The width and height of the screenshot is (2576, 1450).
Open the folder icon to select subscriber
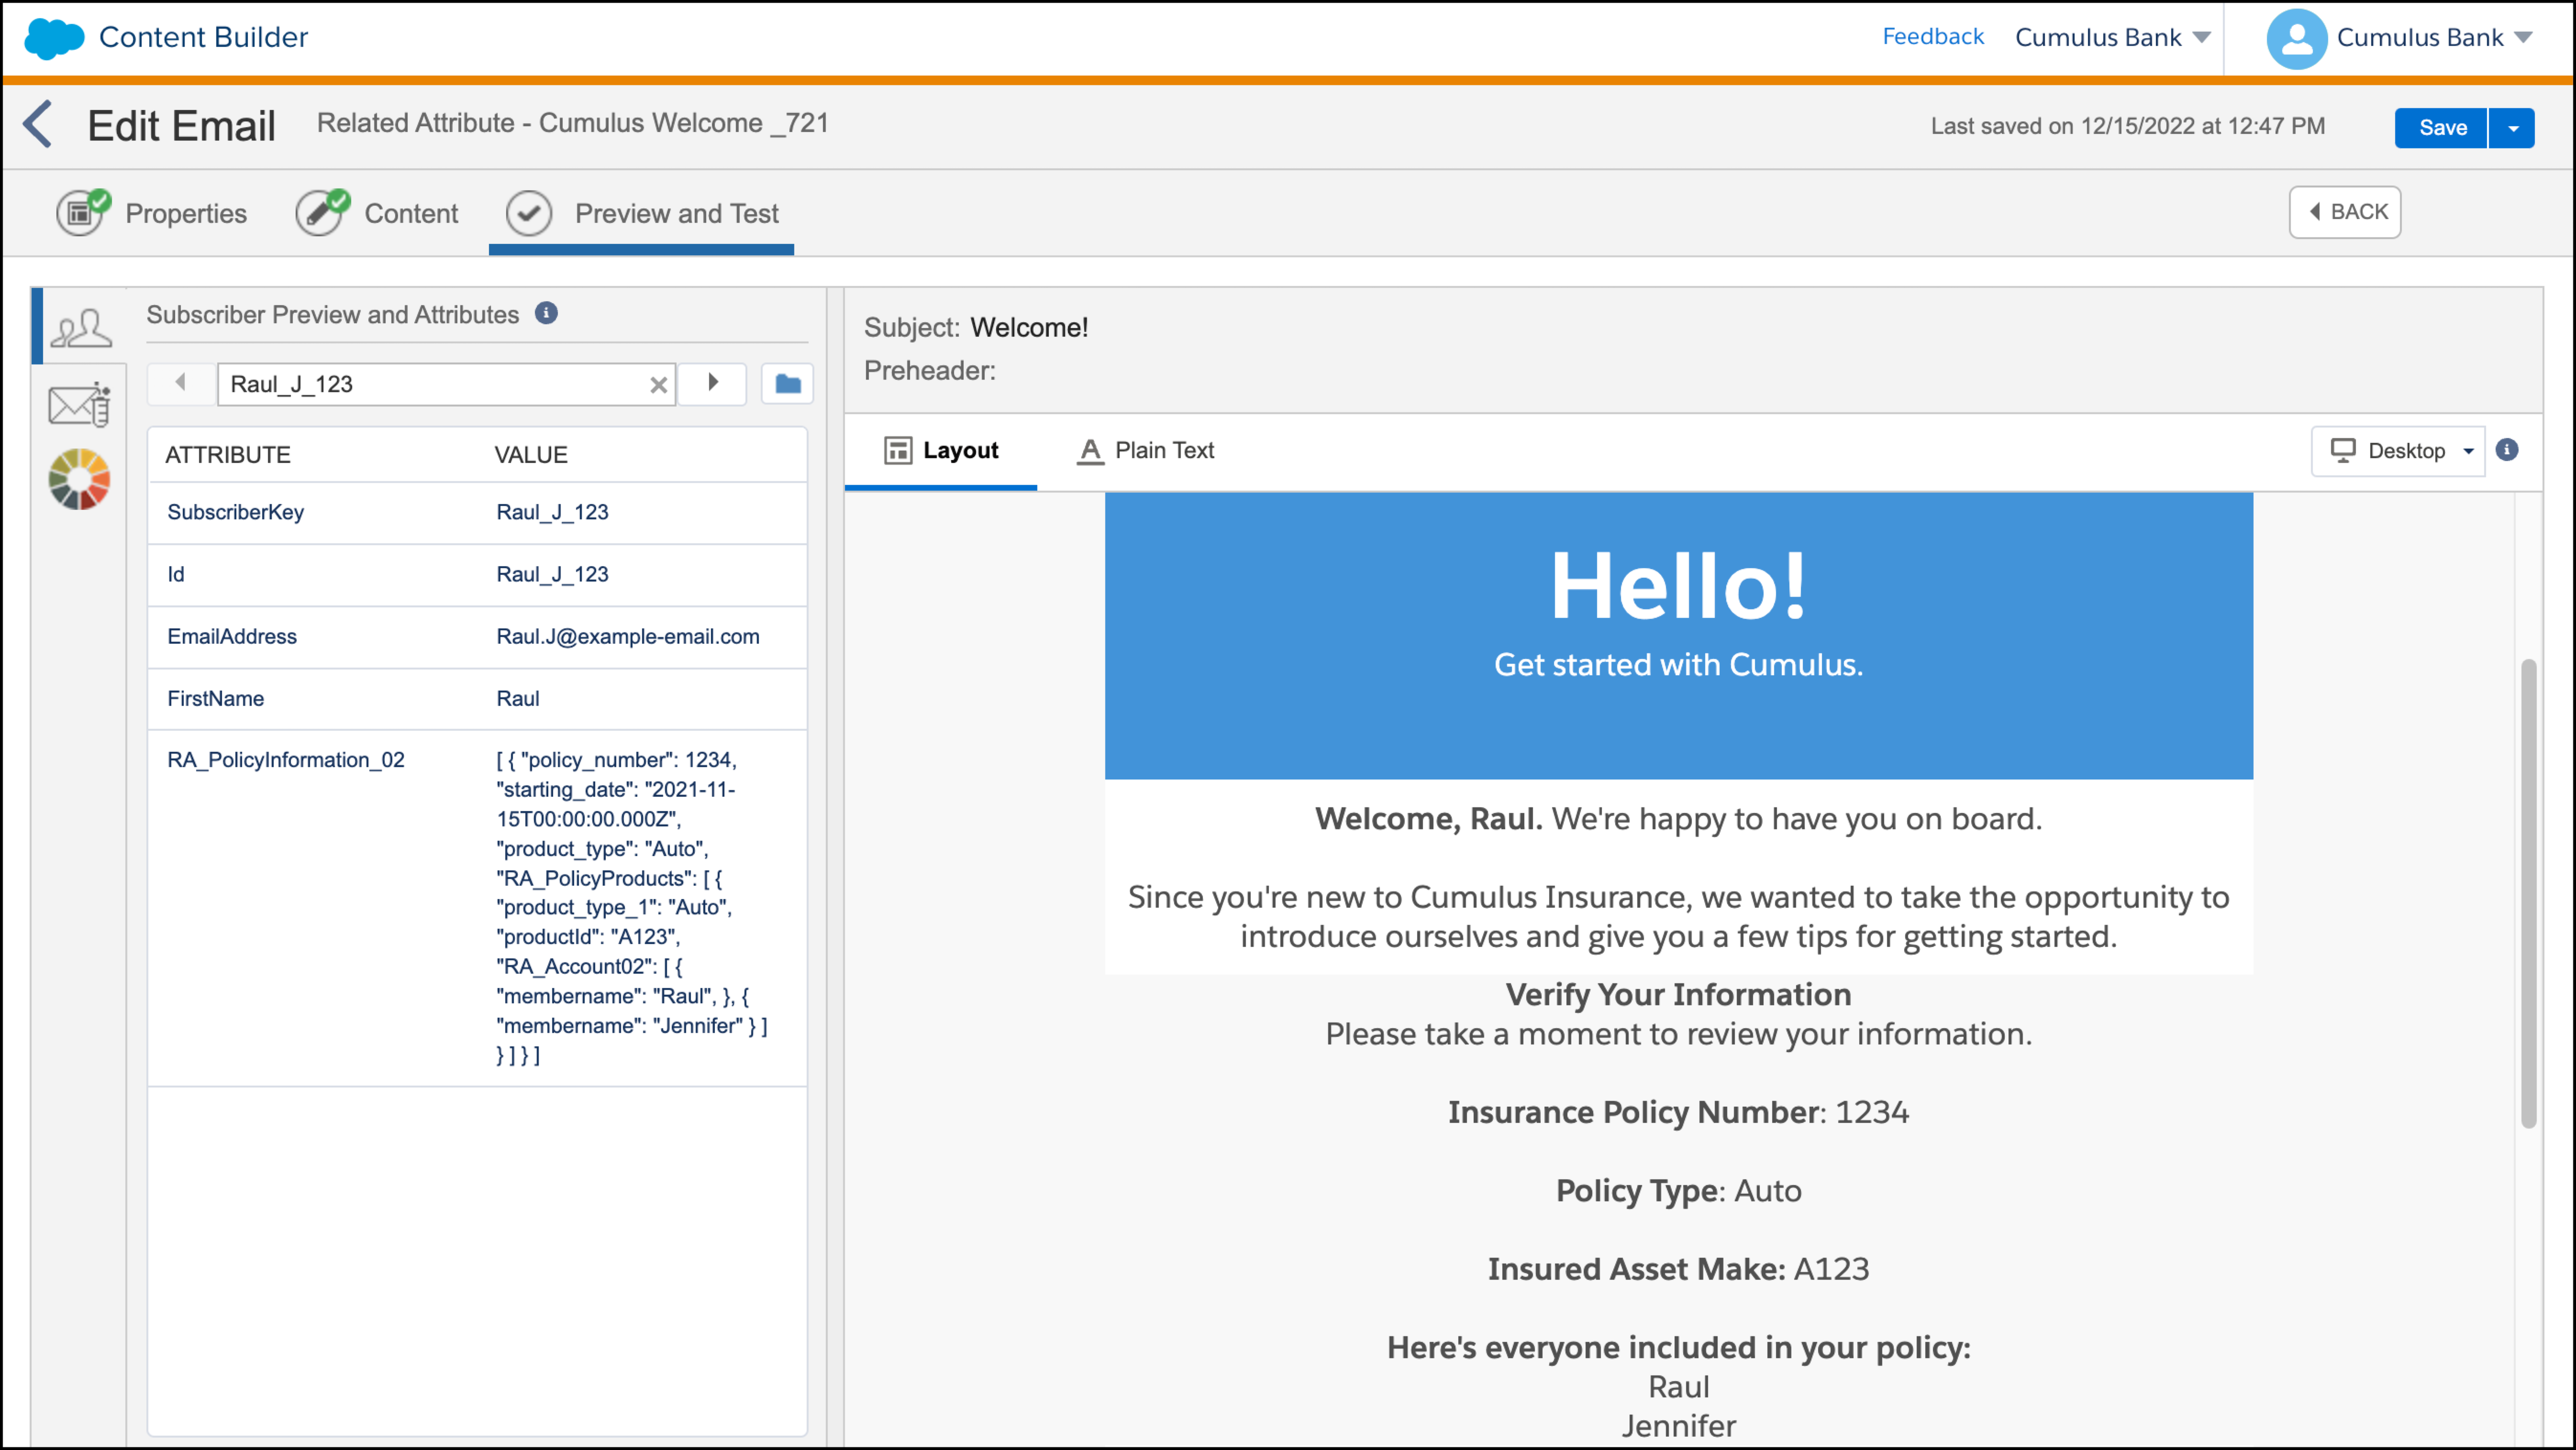tap(788, 384)
